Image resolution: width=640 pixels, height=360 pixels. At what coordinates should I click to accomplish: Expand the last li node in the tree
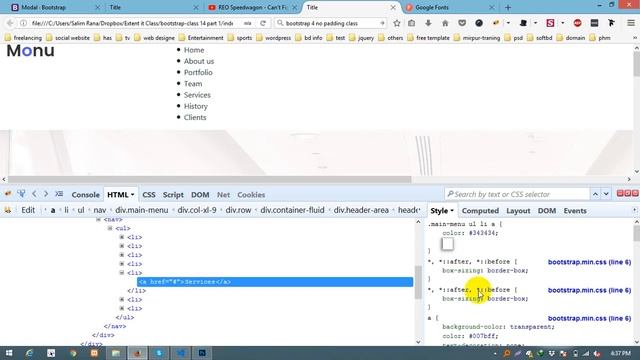(x=122, y=309)
